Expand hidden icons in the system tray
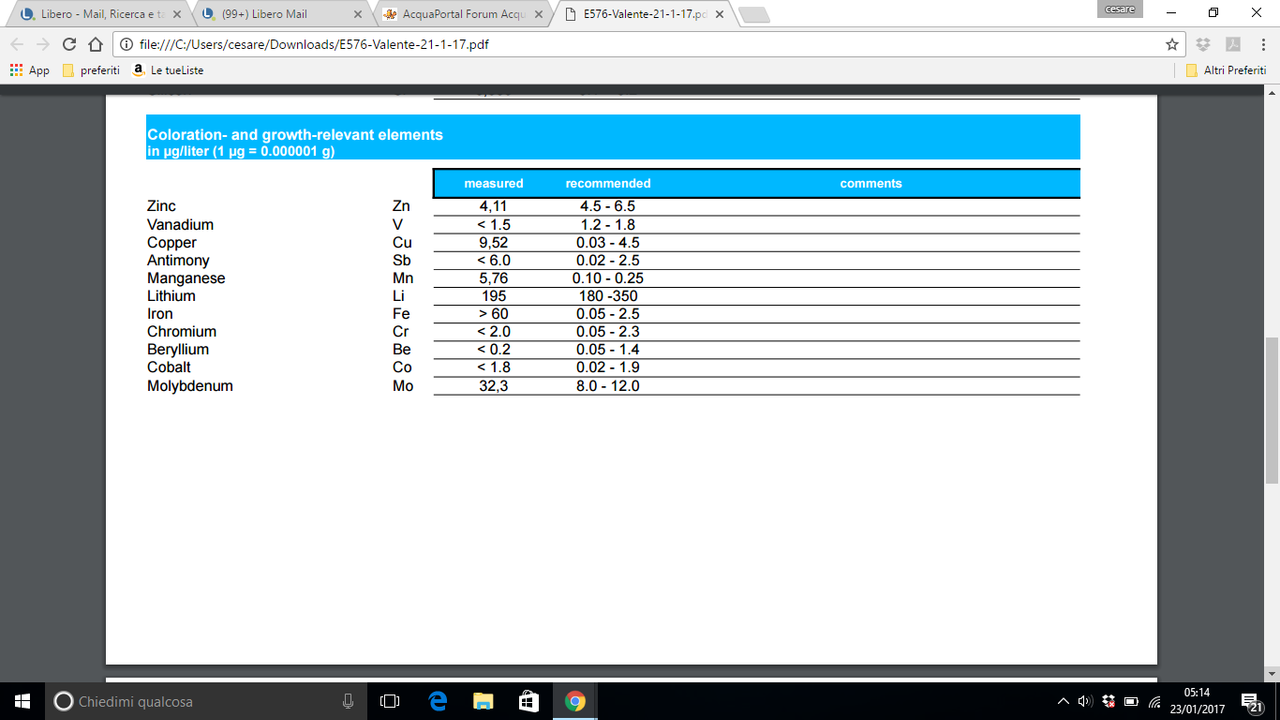Screen dimensions: 1280x720 (x=1063, y=702)
